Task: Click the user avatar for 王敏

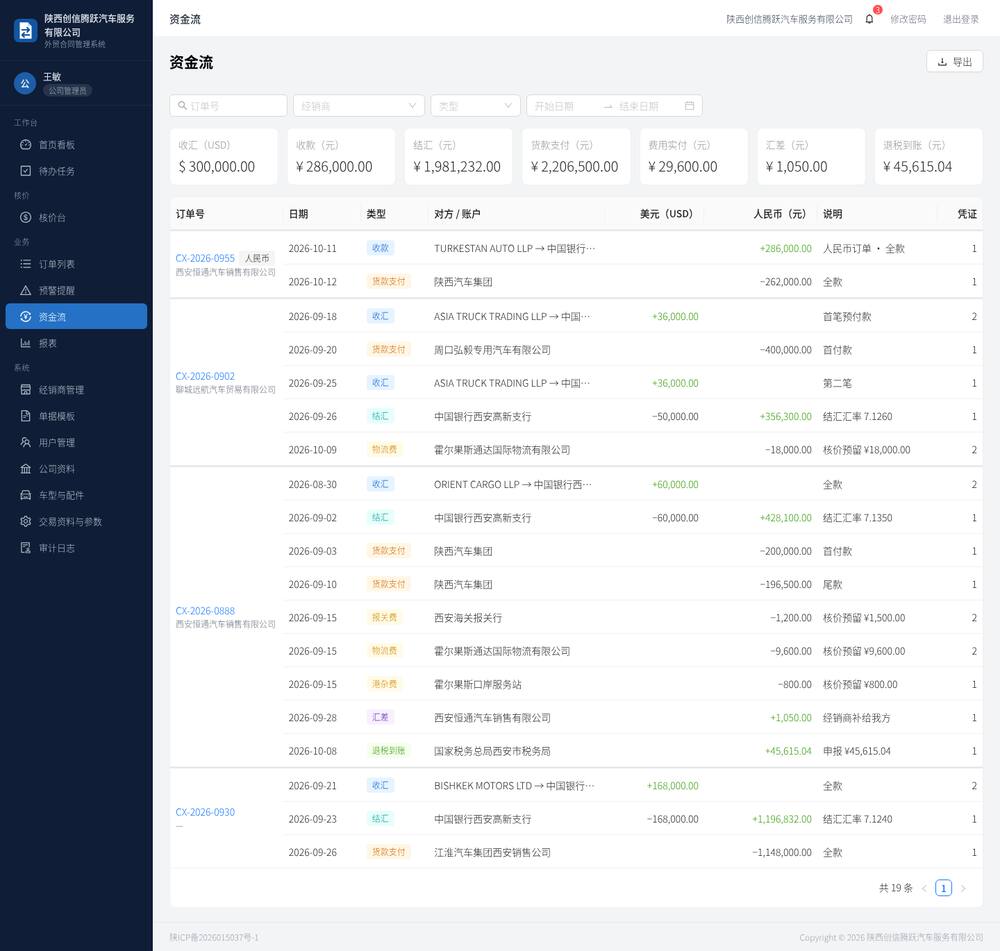Action: point(25,84)
